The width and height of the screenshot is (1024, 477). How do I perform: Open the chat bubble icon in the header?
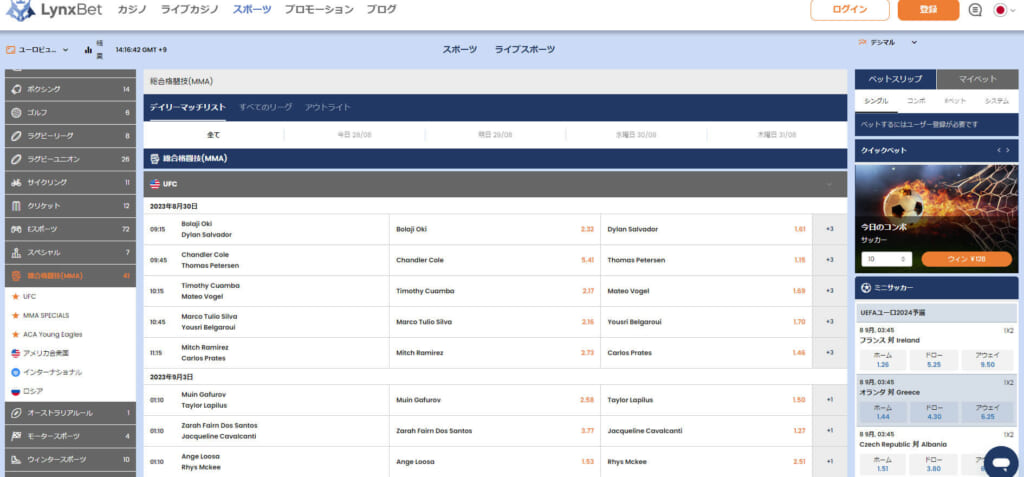(x=975, y=10)
